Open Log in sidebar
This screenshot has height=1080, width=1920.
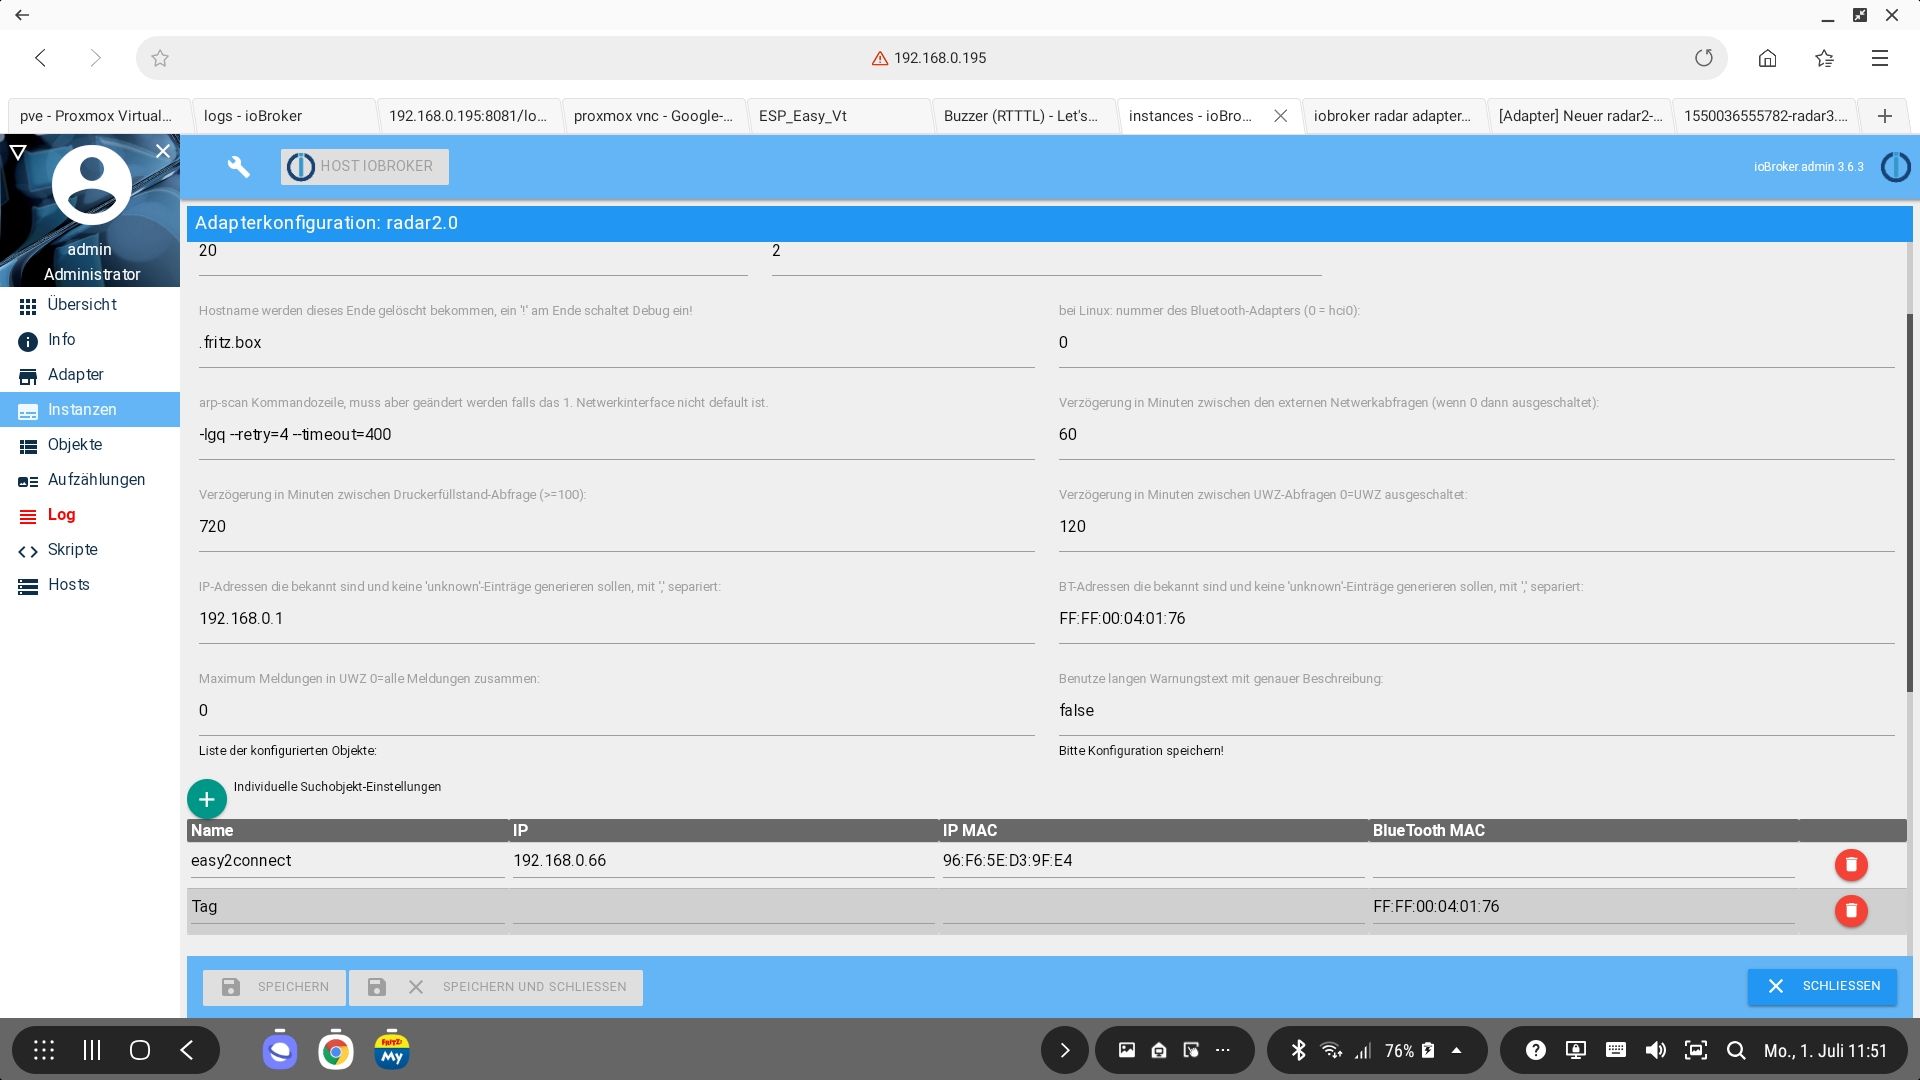(90, 515)
